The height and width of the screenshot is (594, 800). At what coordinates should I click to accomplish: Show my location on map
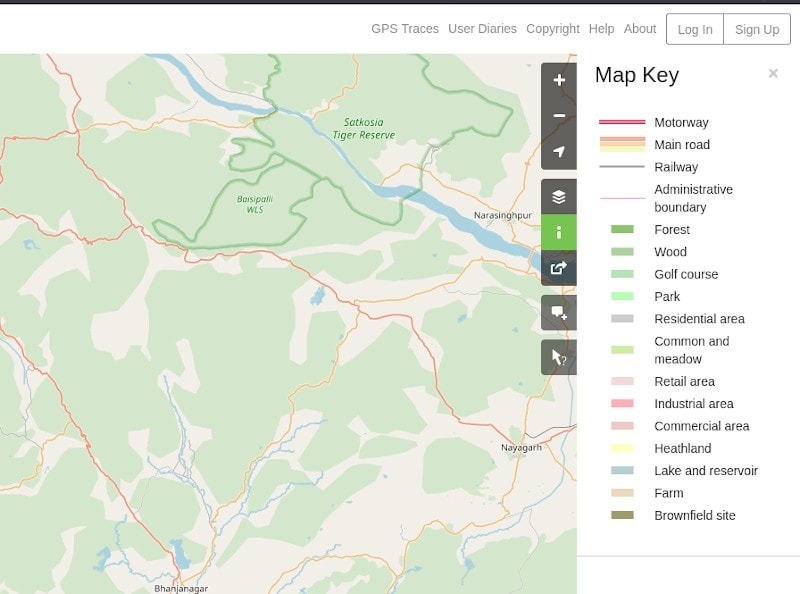[559, 152]
